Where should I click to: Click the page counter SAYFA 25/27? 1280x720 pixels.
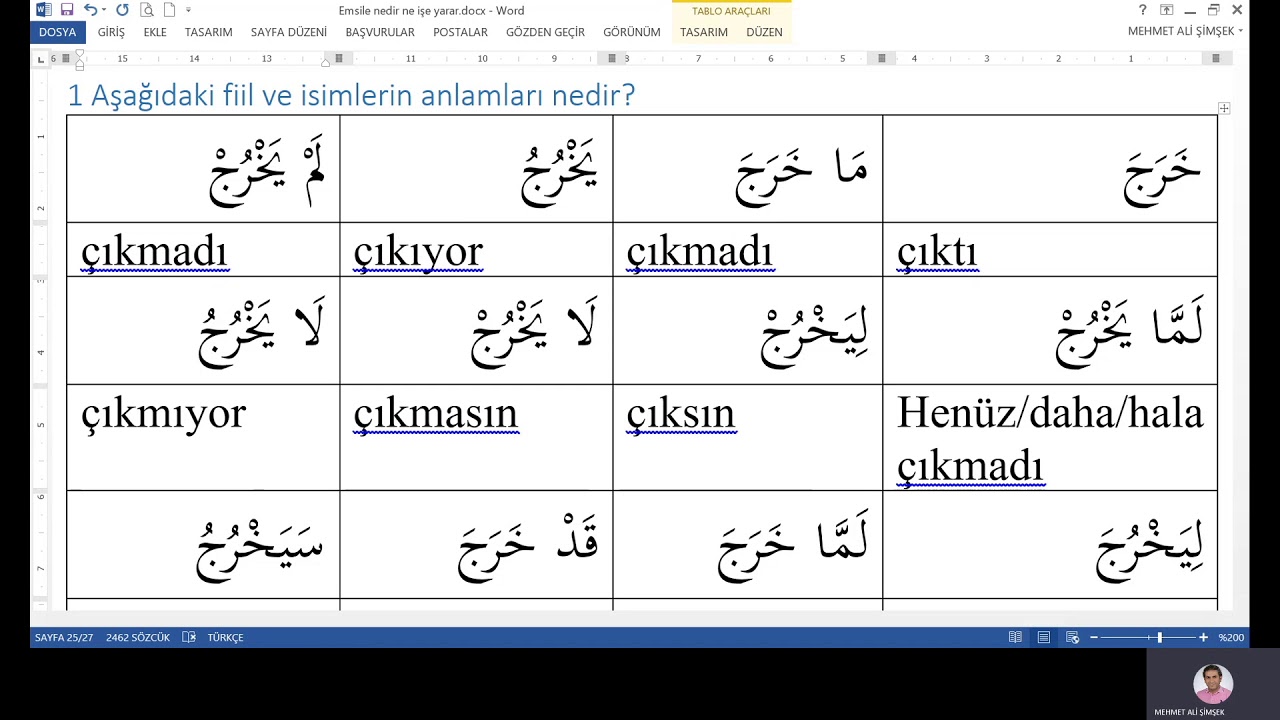point(64,637)
